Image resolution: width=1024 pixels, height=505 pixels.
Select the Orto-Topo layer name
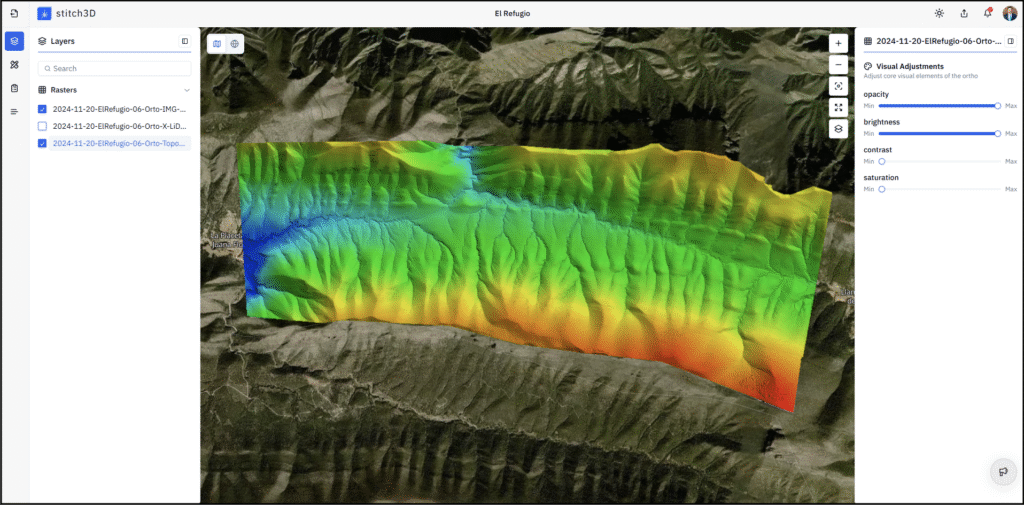(x=118, y=143)
